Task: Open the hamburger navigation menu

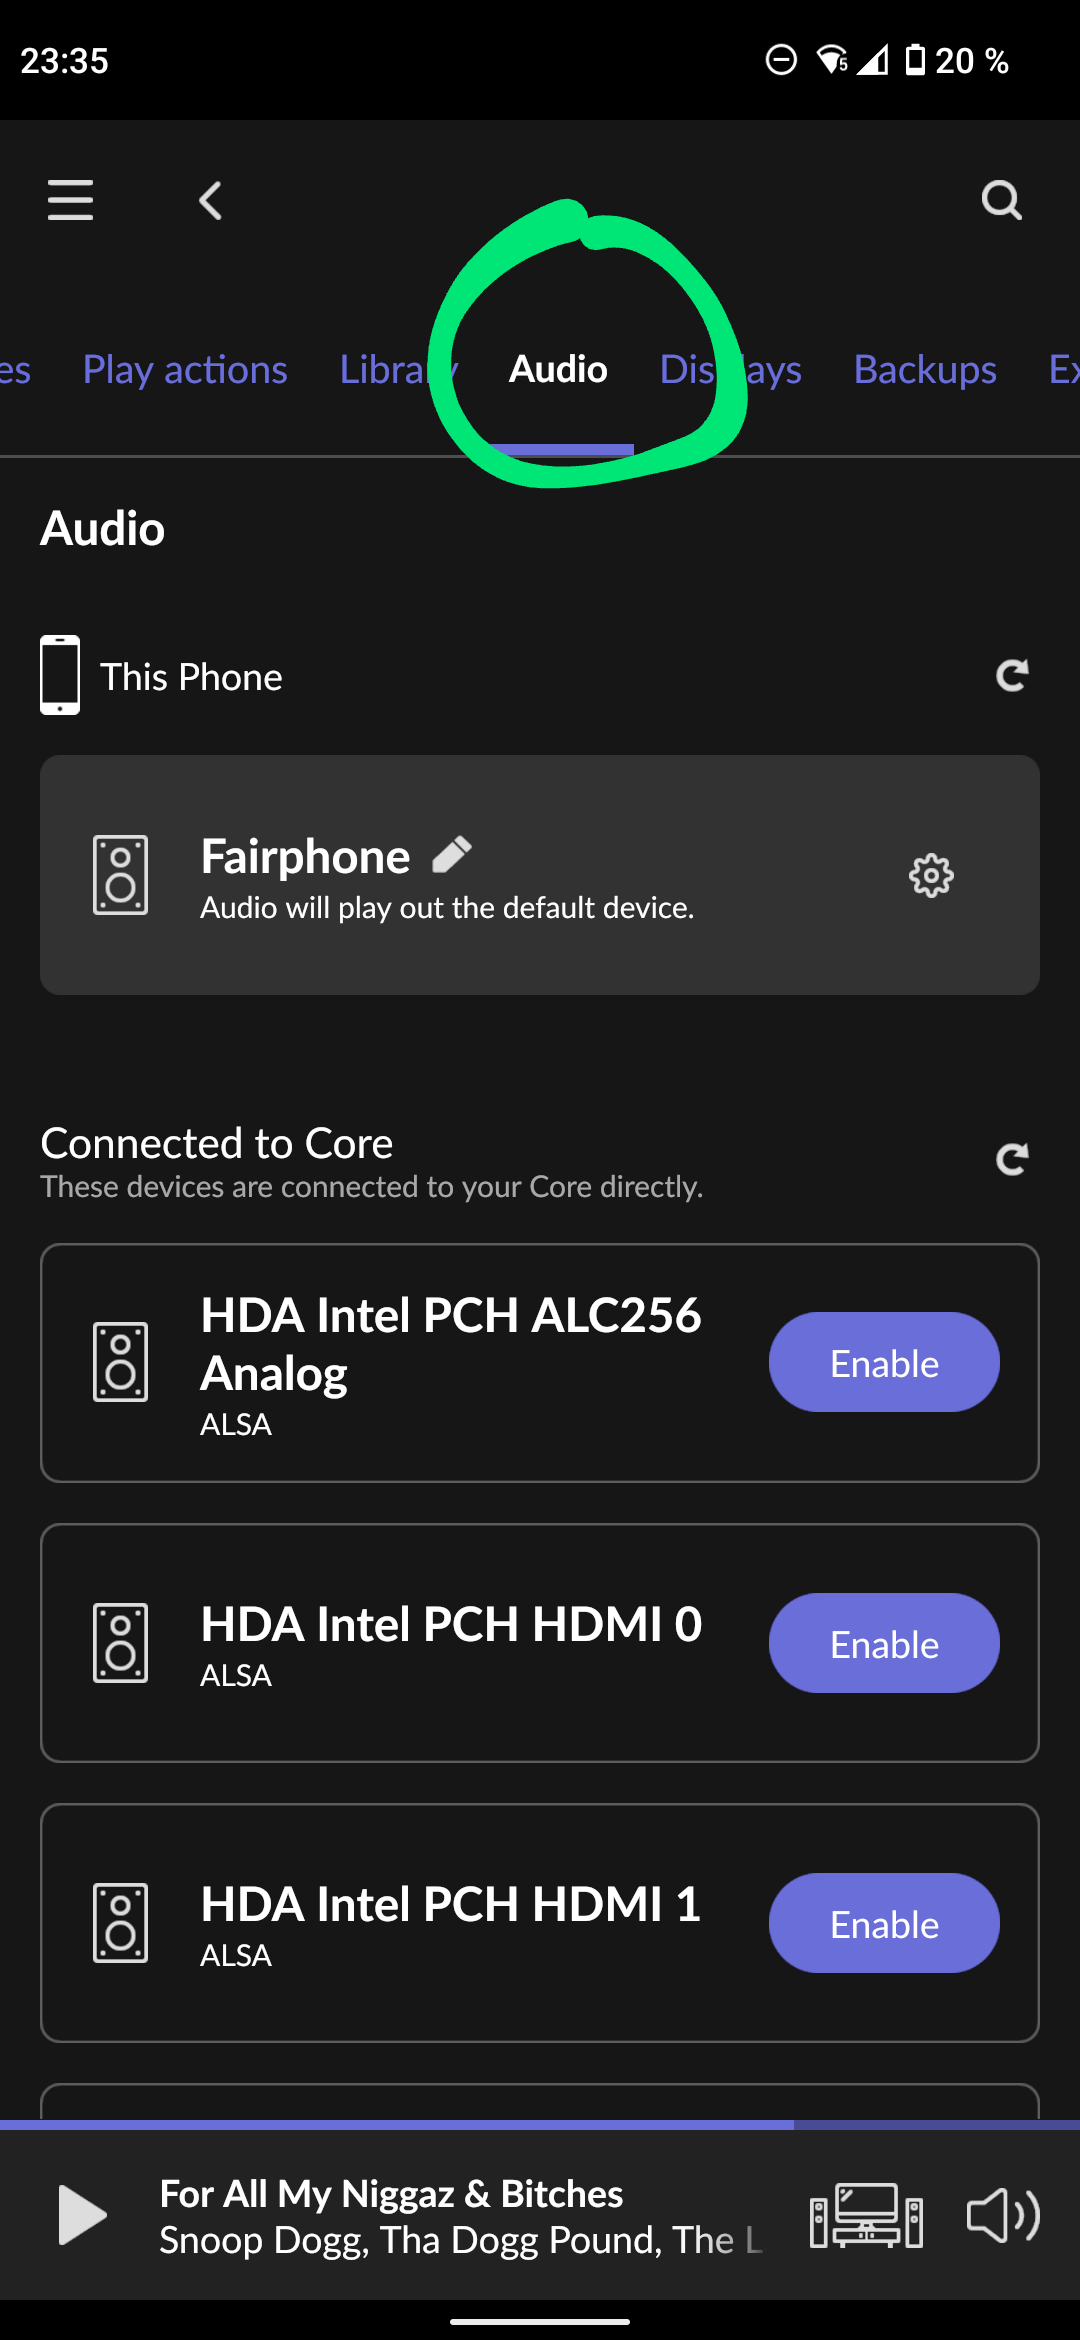Action: (x=70, y=200)
